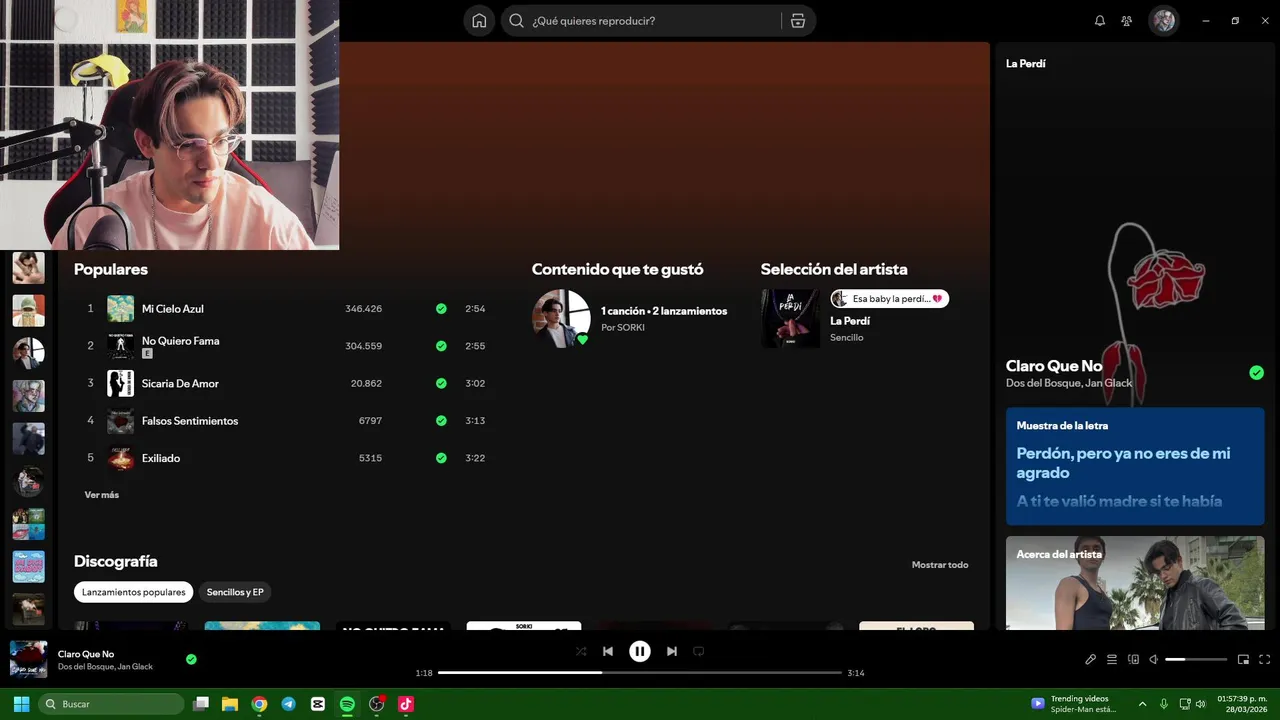Screen dimensions: 1280x720
Task: Open Claro Que No title in right panel
Action: (1054, 366)
